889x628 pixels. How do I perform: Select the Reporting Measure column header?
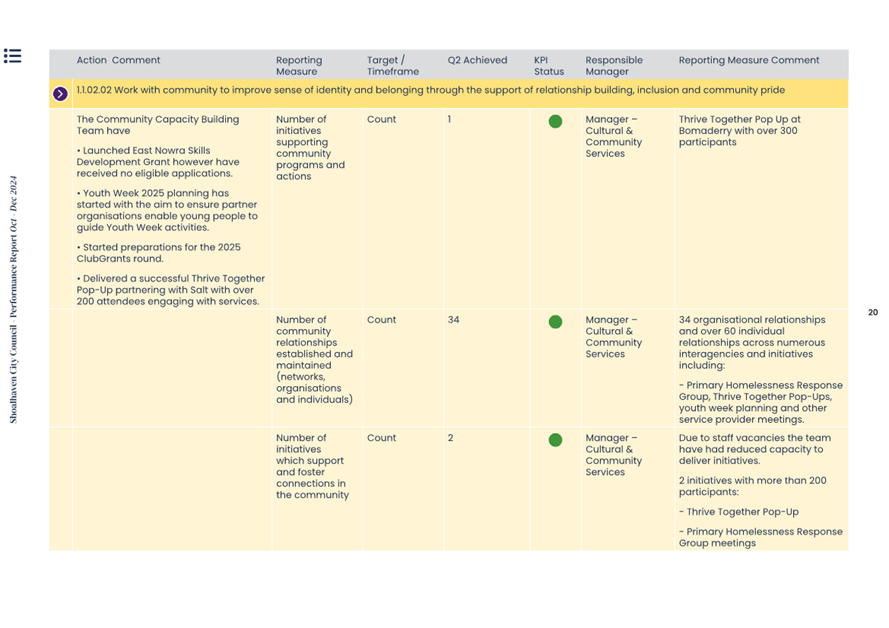tap(299, 66)
